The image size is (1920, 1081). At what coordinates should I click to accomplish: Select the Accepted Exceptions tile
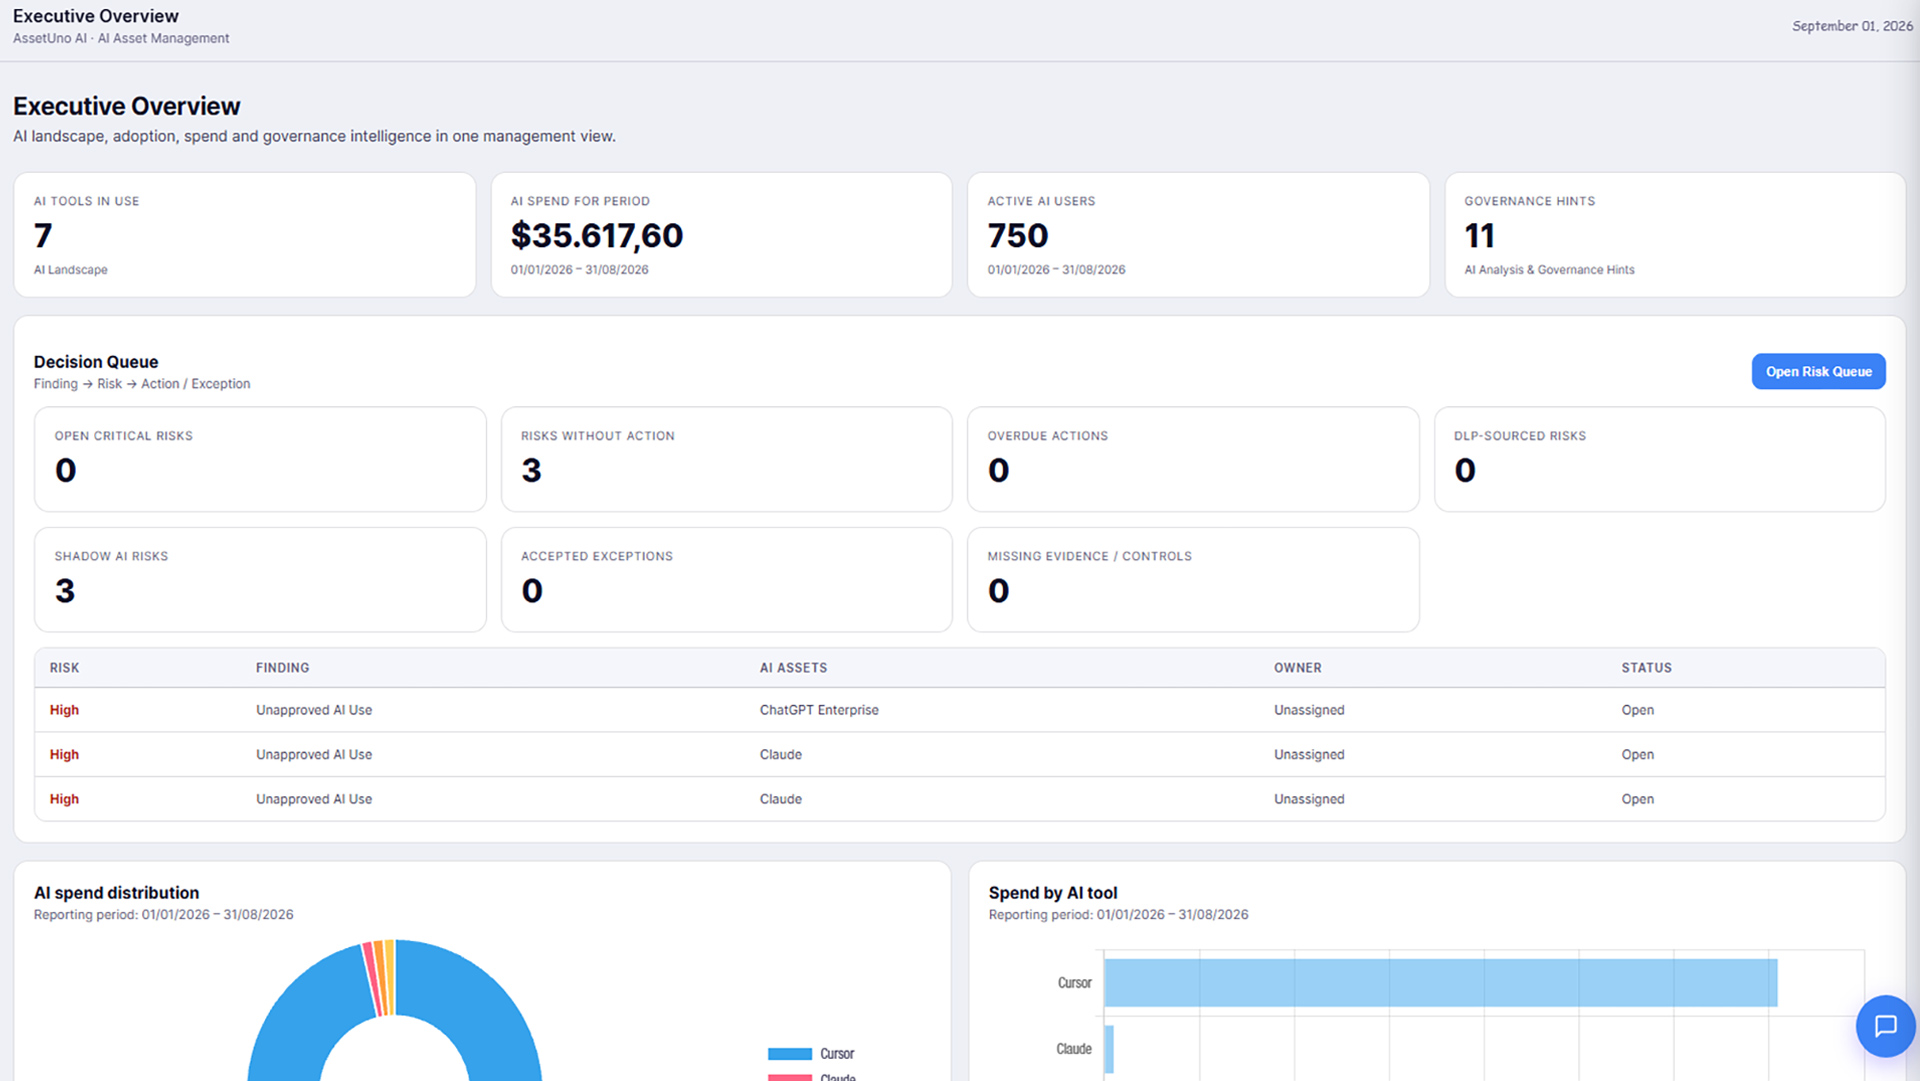pos(726,580)
